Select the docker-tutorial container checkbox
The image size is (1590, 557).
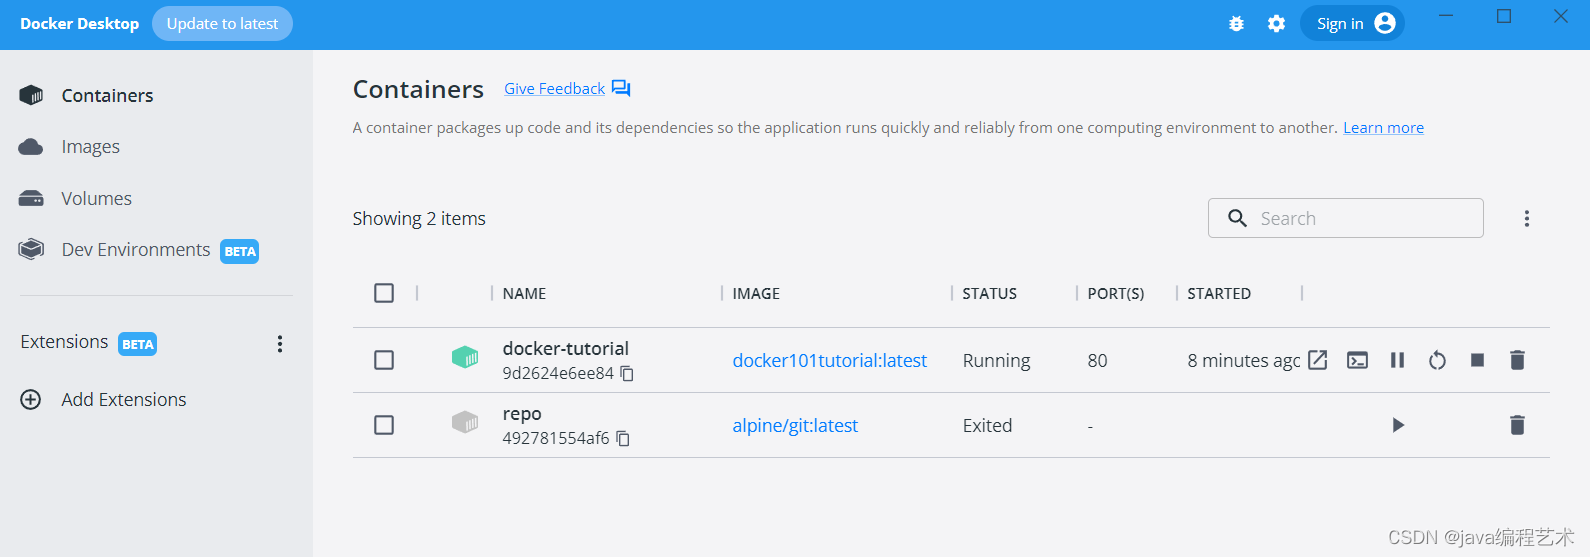coord(384,360)
